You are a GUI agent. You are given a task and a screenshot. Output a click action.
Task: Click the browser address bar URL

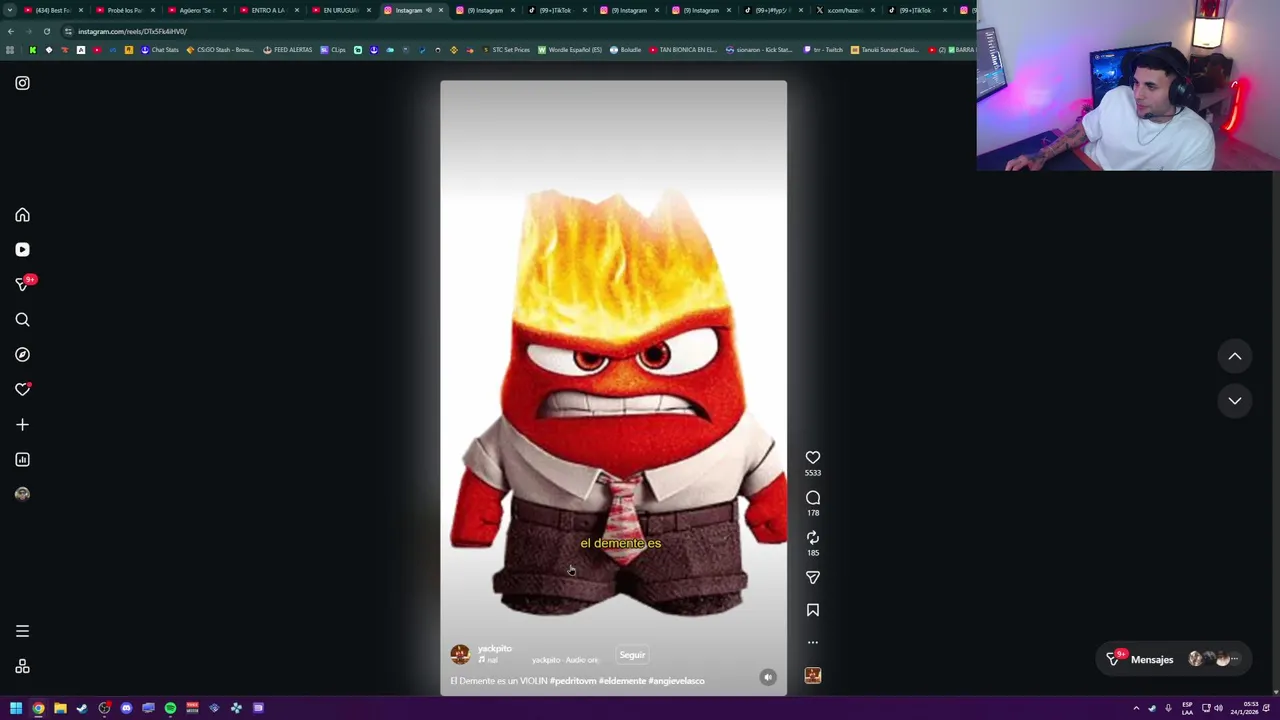click(132, 31)
